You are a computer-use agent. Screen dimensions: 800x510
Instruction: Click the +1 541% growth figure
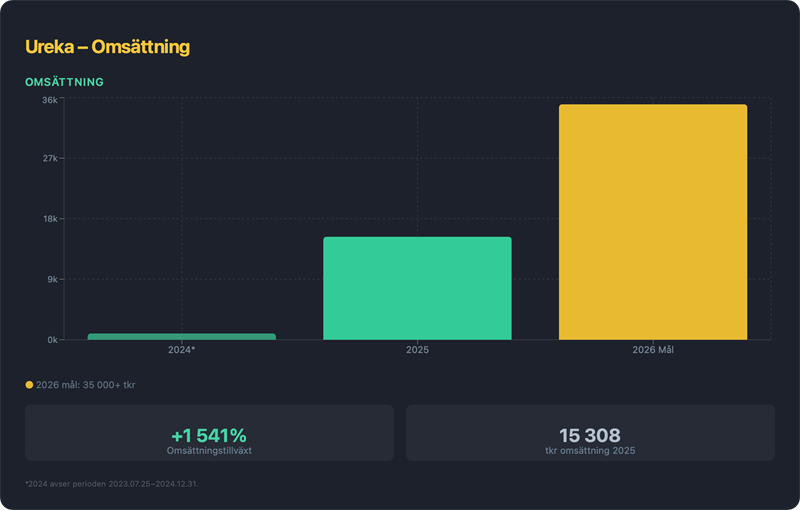coord(208,435)
